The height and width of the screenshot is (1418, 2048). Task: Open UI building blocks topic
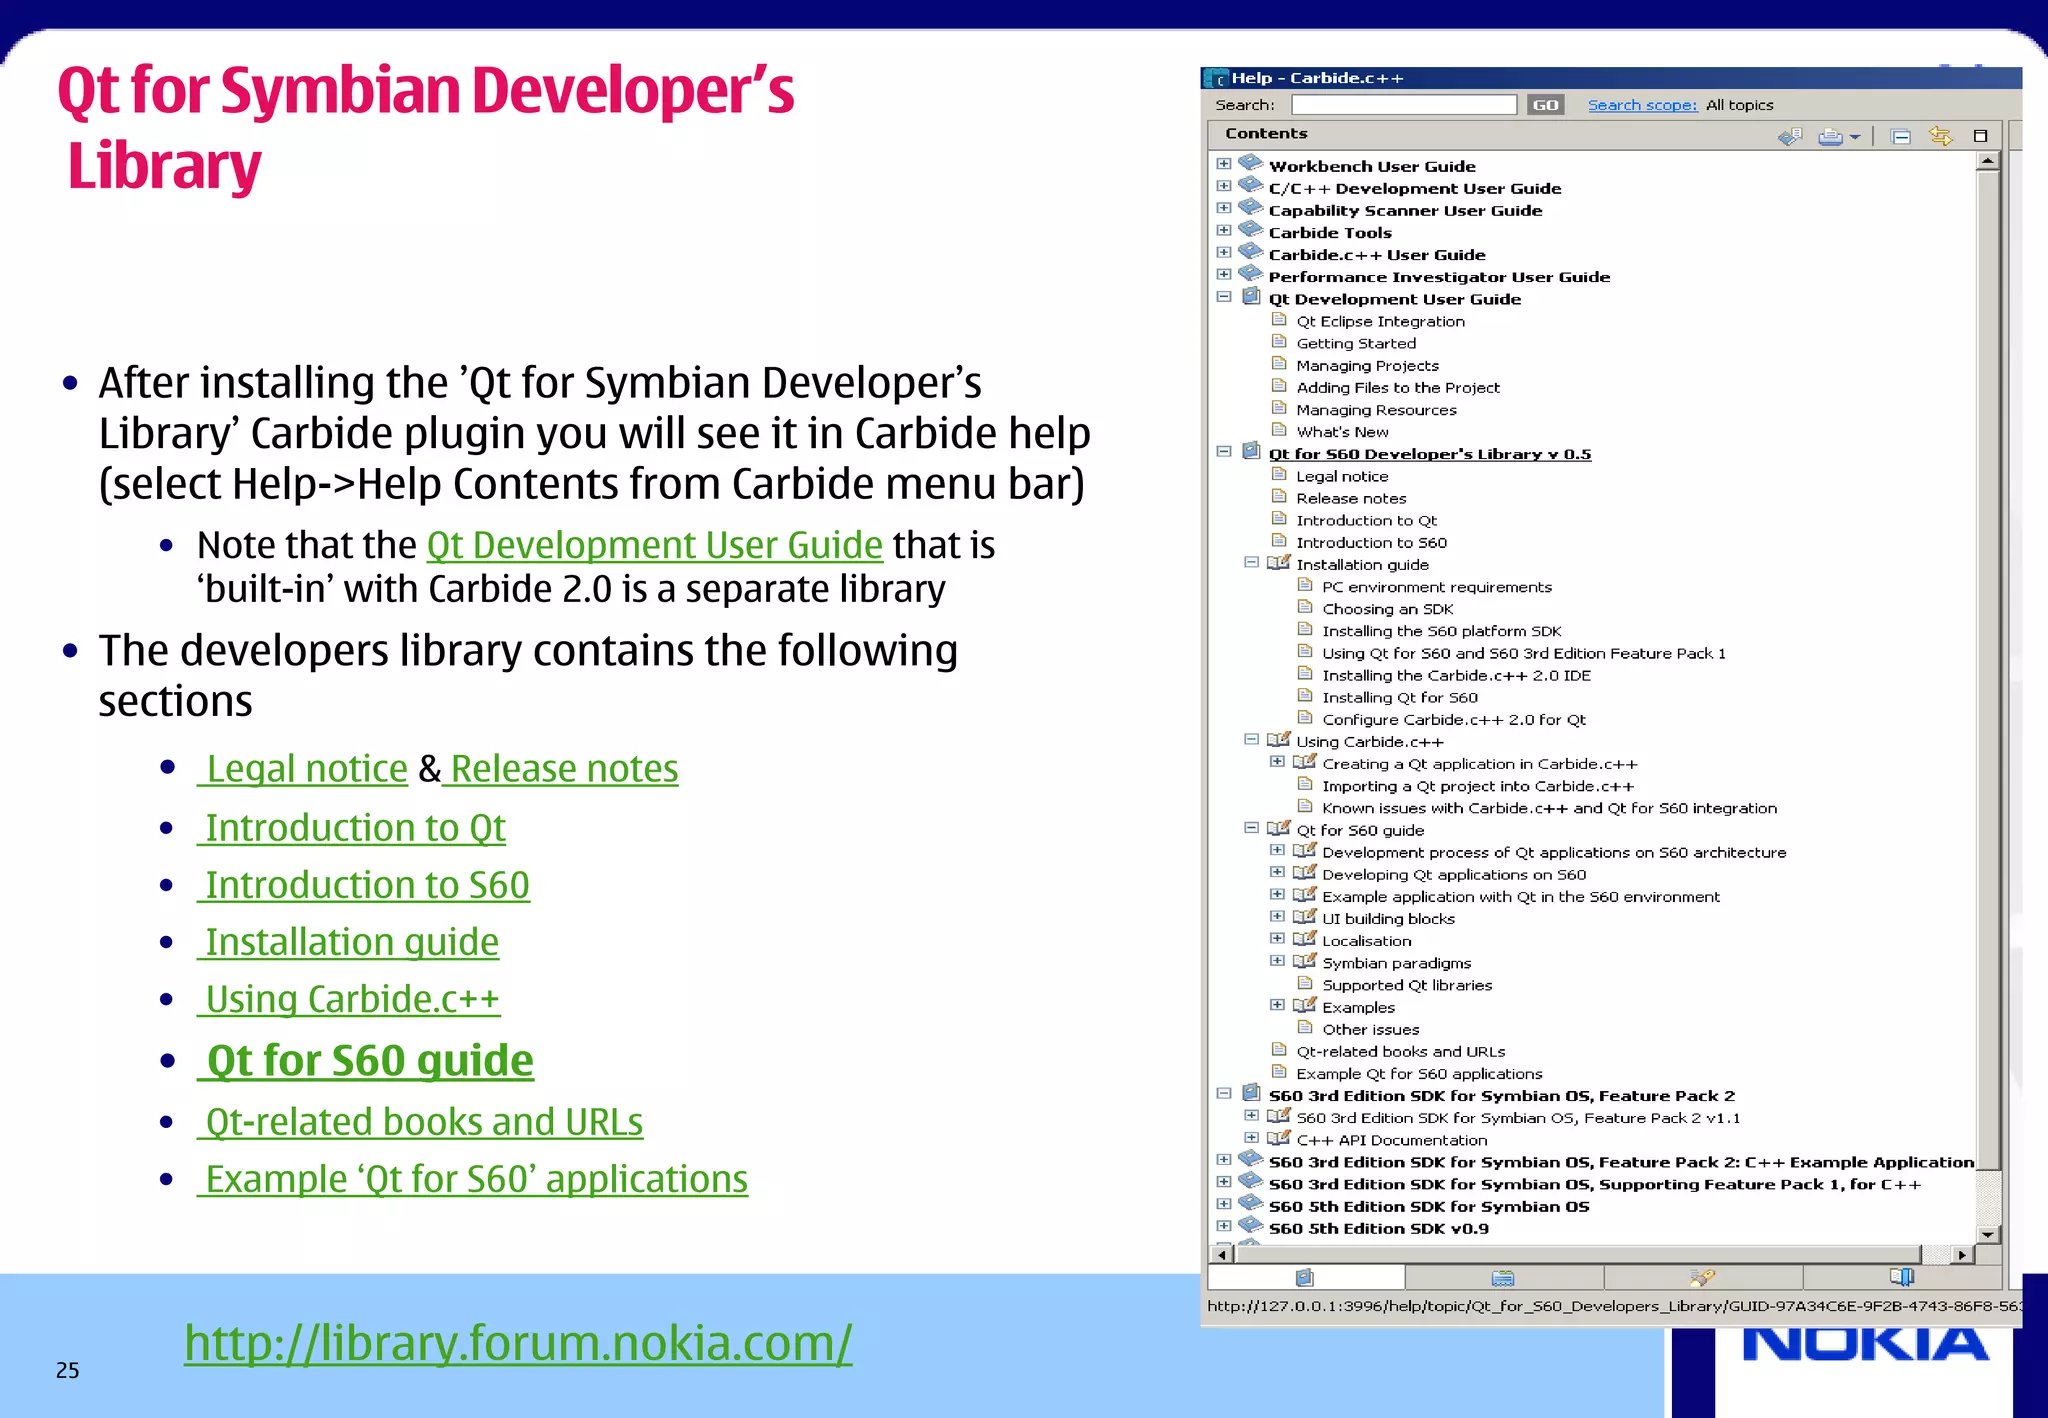pyautogui.click(x=1388, y=919)
